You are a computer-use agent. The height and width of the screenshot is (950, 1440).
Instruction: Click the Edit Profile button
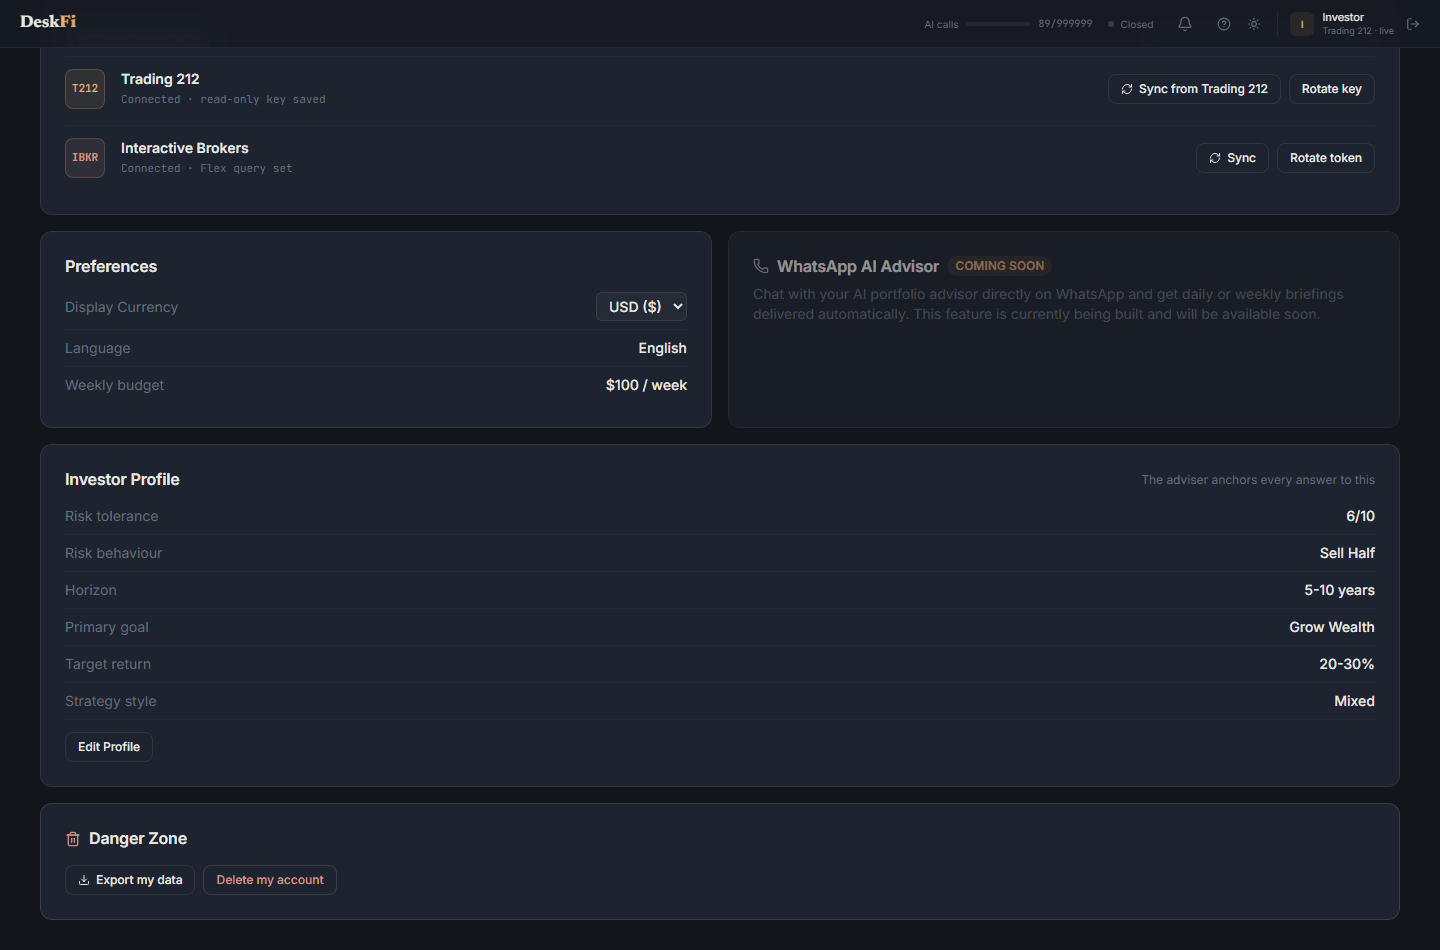109,747
